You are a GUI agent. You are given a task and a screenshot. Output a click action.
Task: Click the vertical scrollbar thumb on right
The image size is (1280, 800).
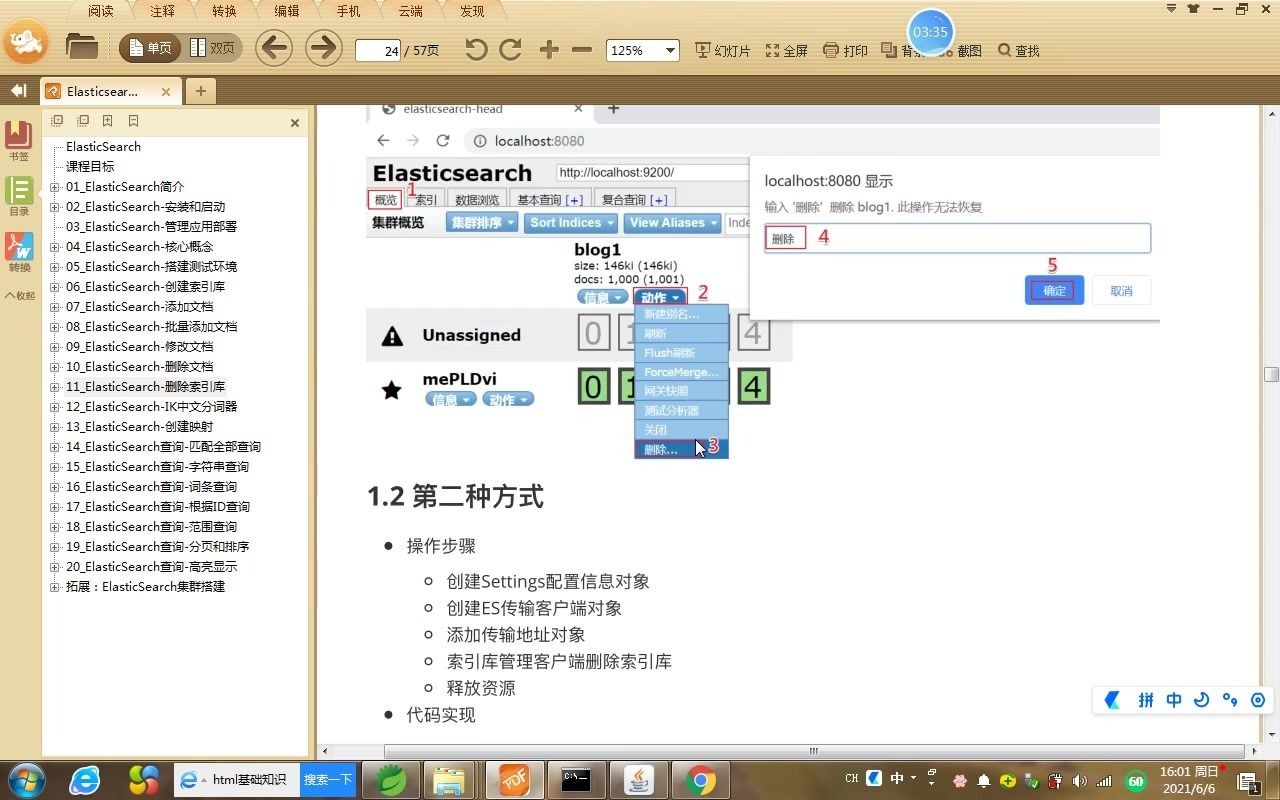tap(1271, 374)
